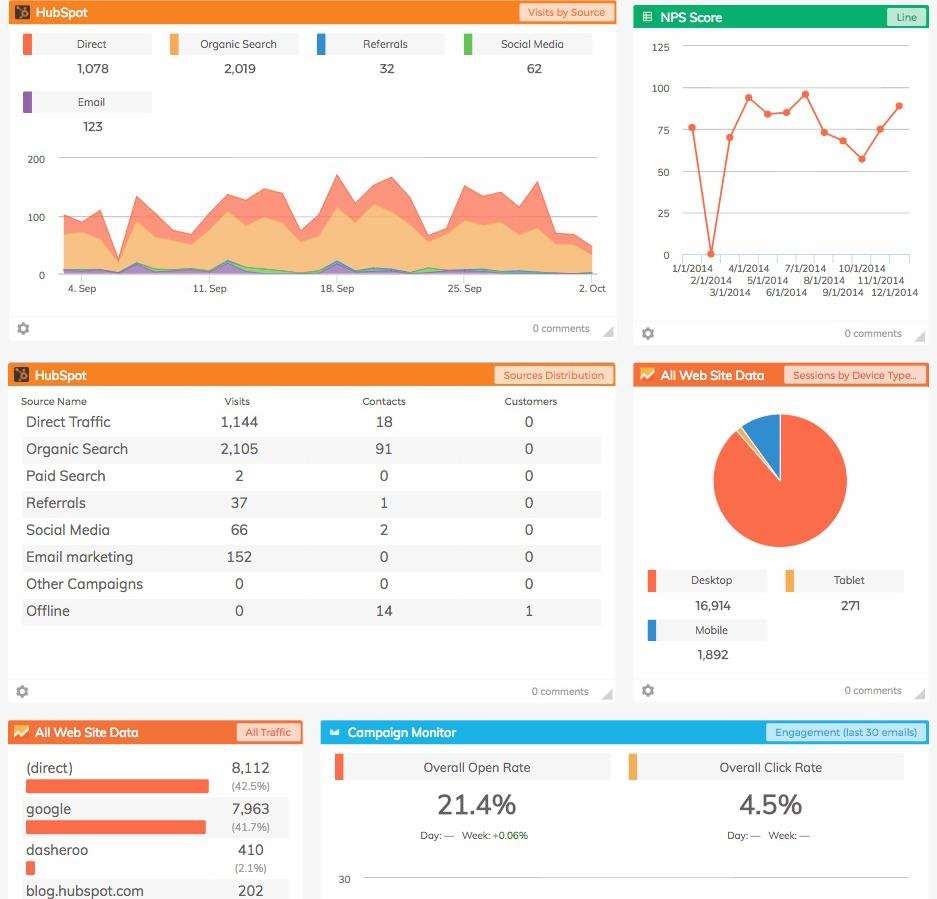Click the Line label on the NPS widget
Screen dimensions: 937x899
(904, 17)
